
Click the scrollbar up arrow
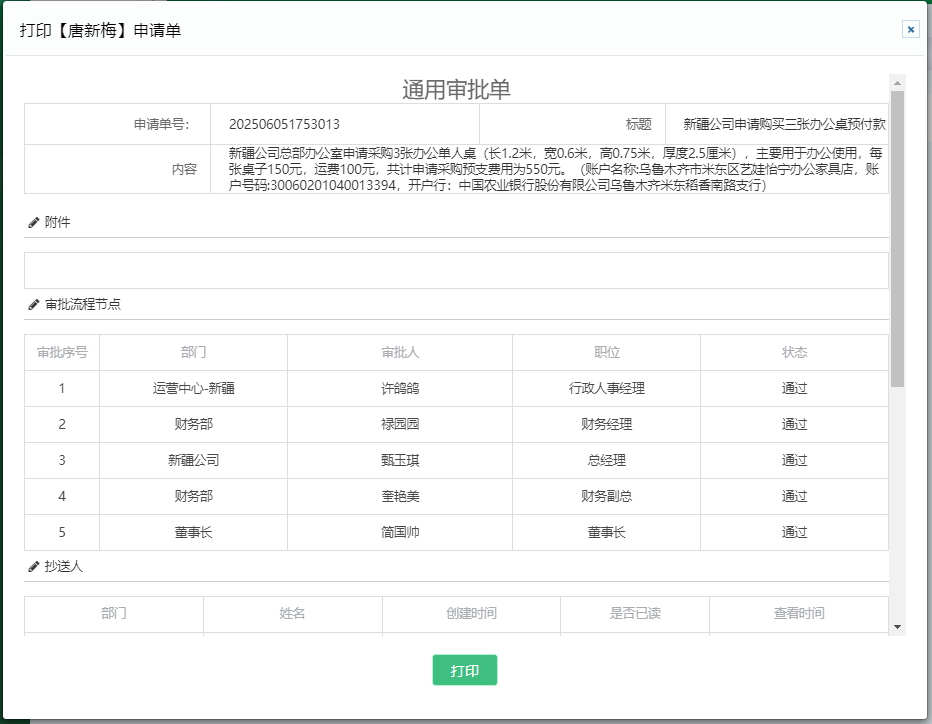pos(897,82)
